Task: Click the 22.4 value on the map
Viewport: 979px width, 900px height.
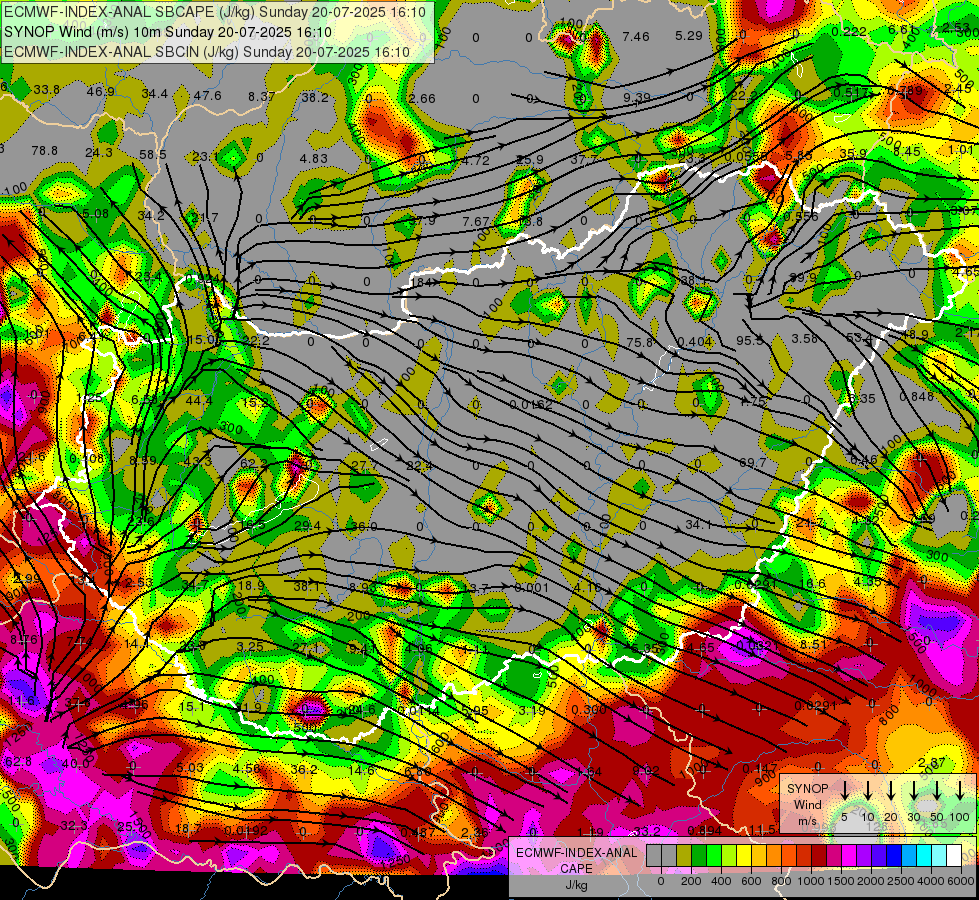Action: pos(419,465)
